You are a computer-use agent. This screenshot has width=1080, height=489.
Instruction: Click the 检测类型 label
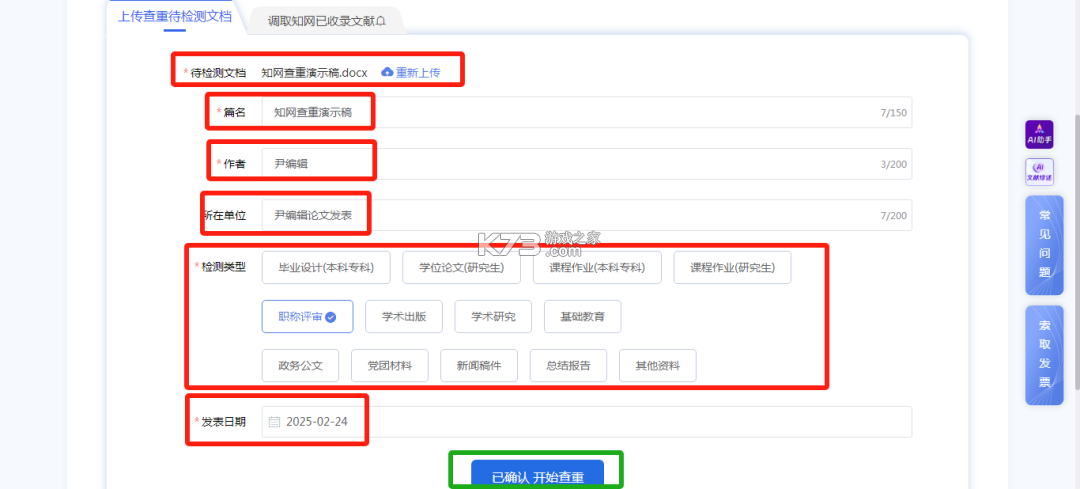pyautogui.click(x=223, y=267)
